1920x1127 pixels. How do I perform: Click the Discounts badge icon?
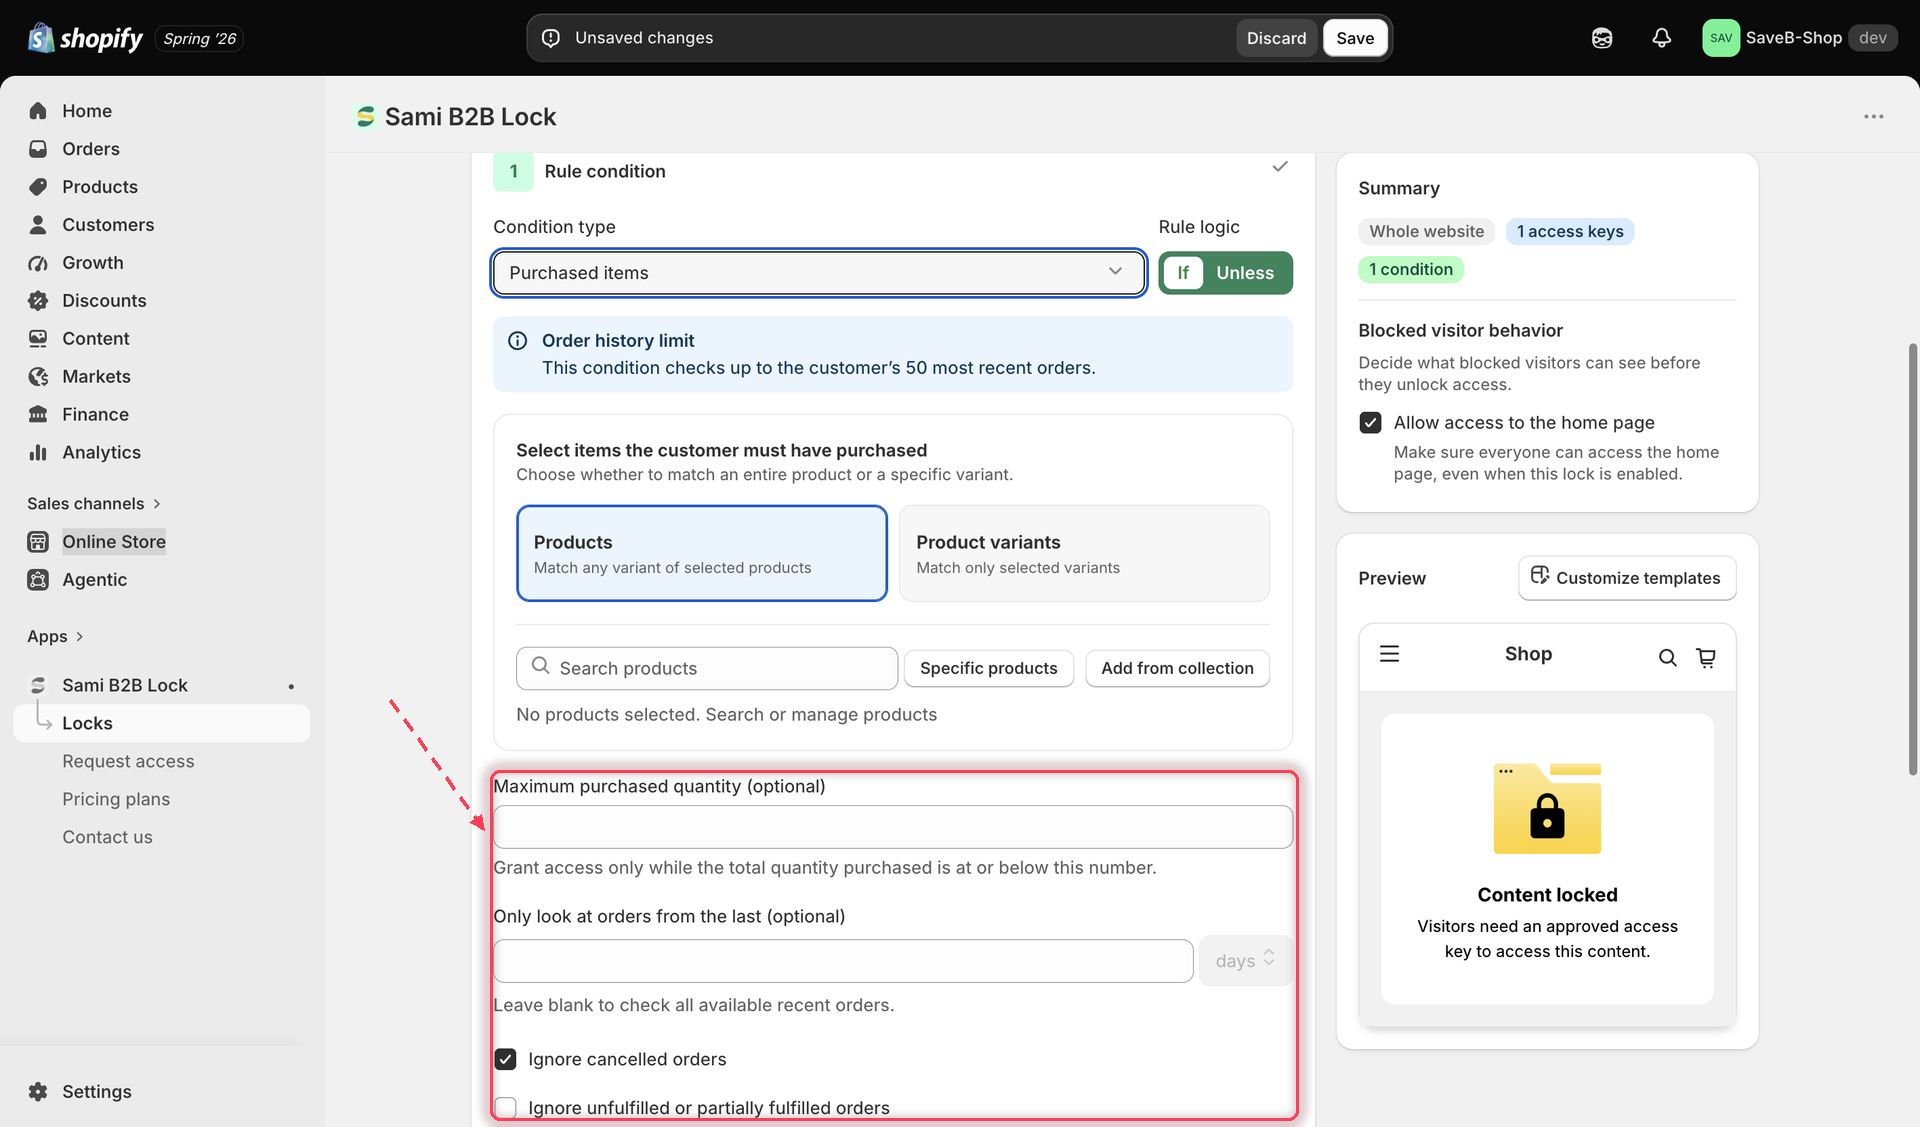[38, 301]
